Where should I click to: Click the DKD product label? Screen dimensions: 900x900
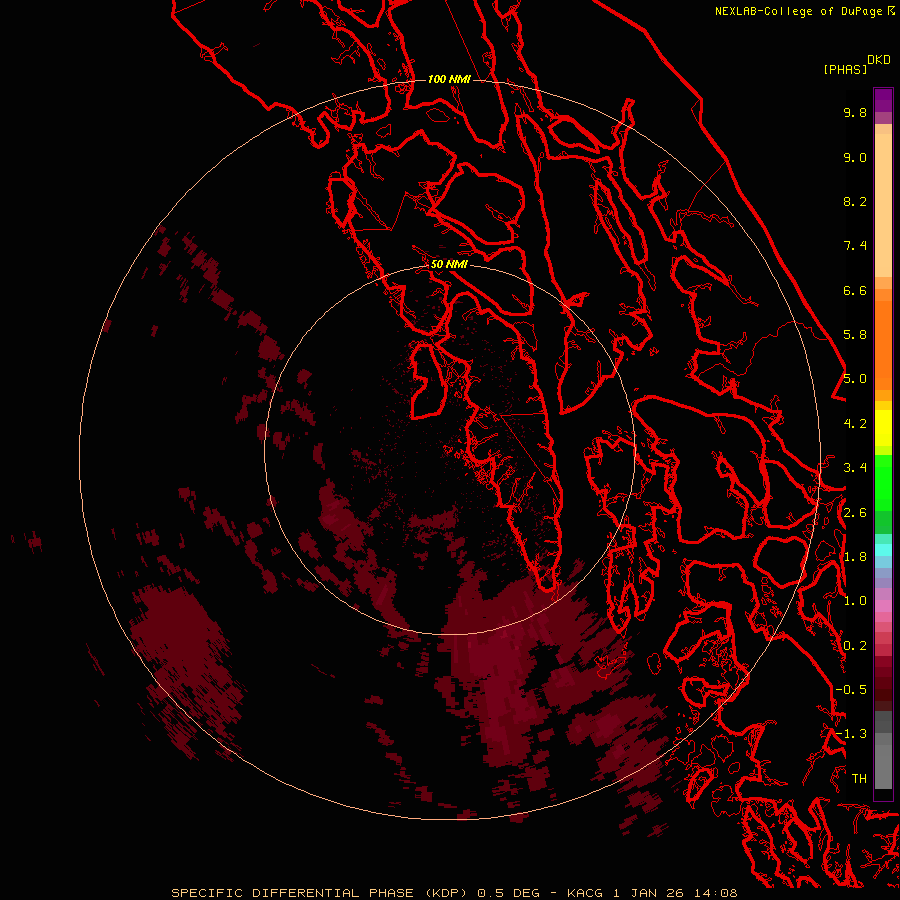(x=879, y=60)
